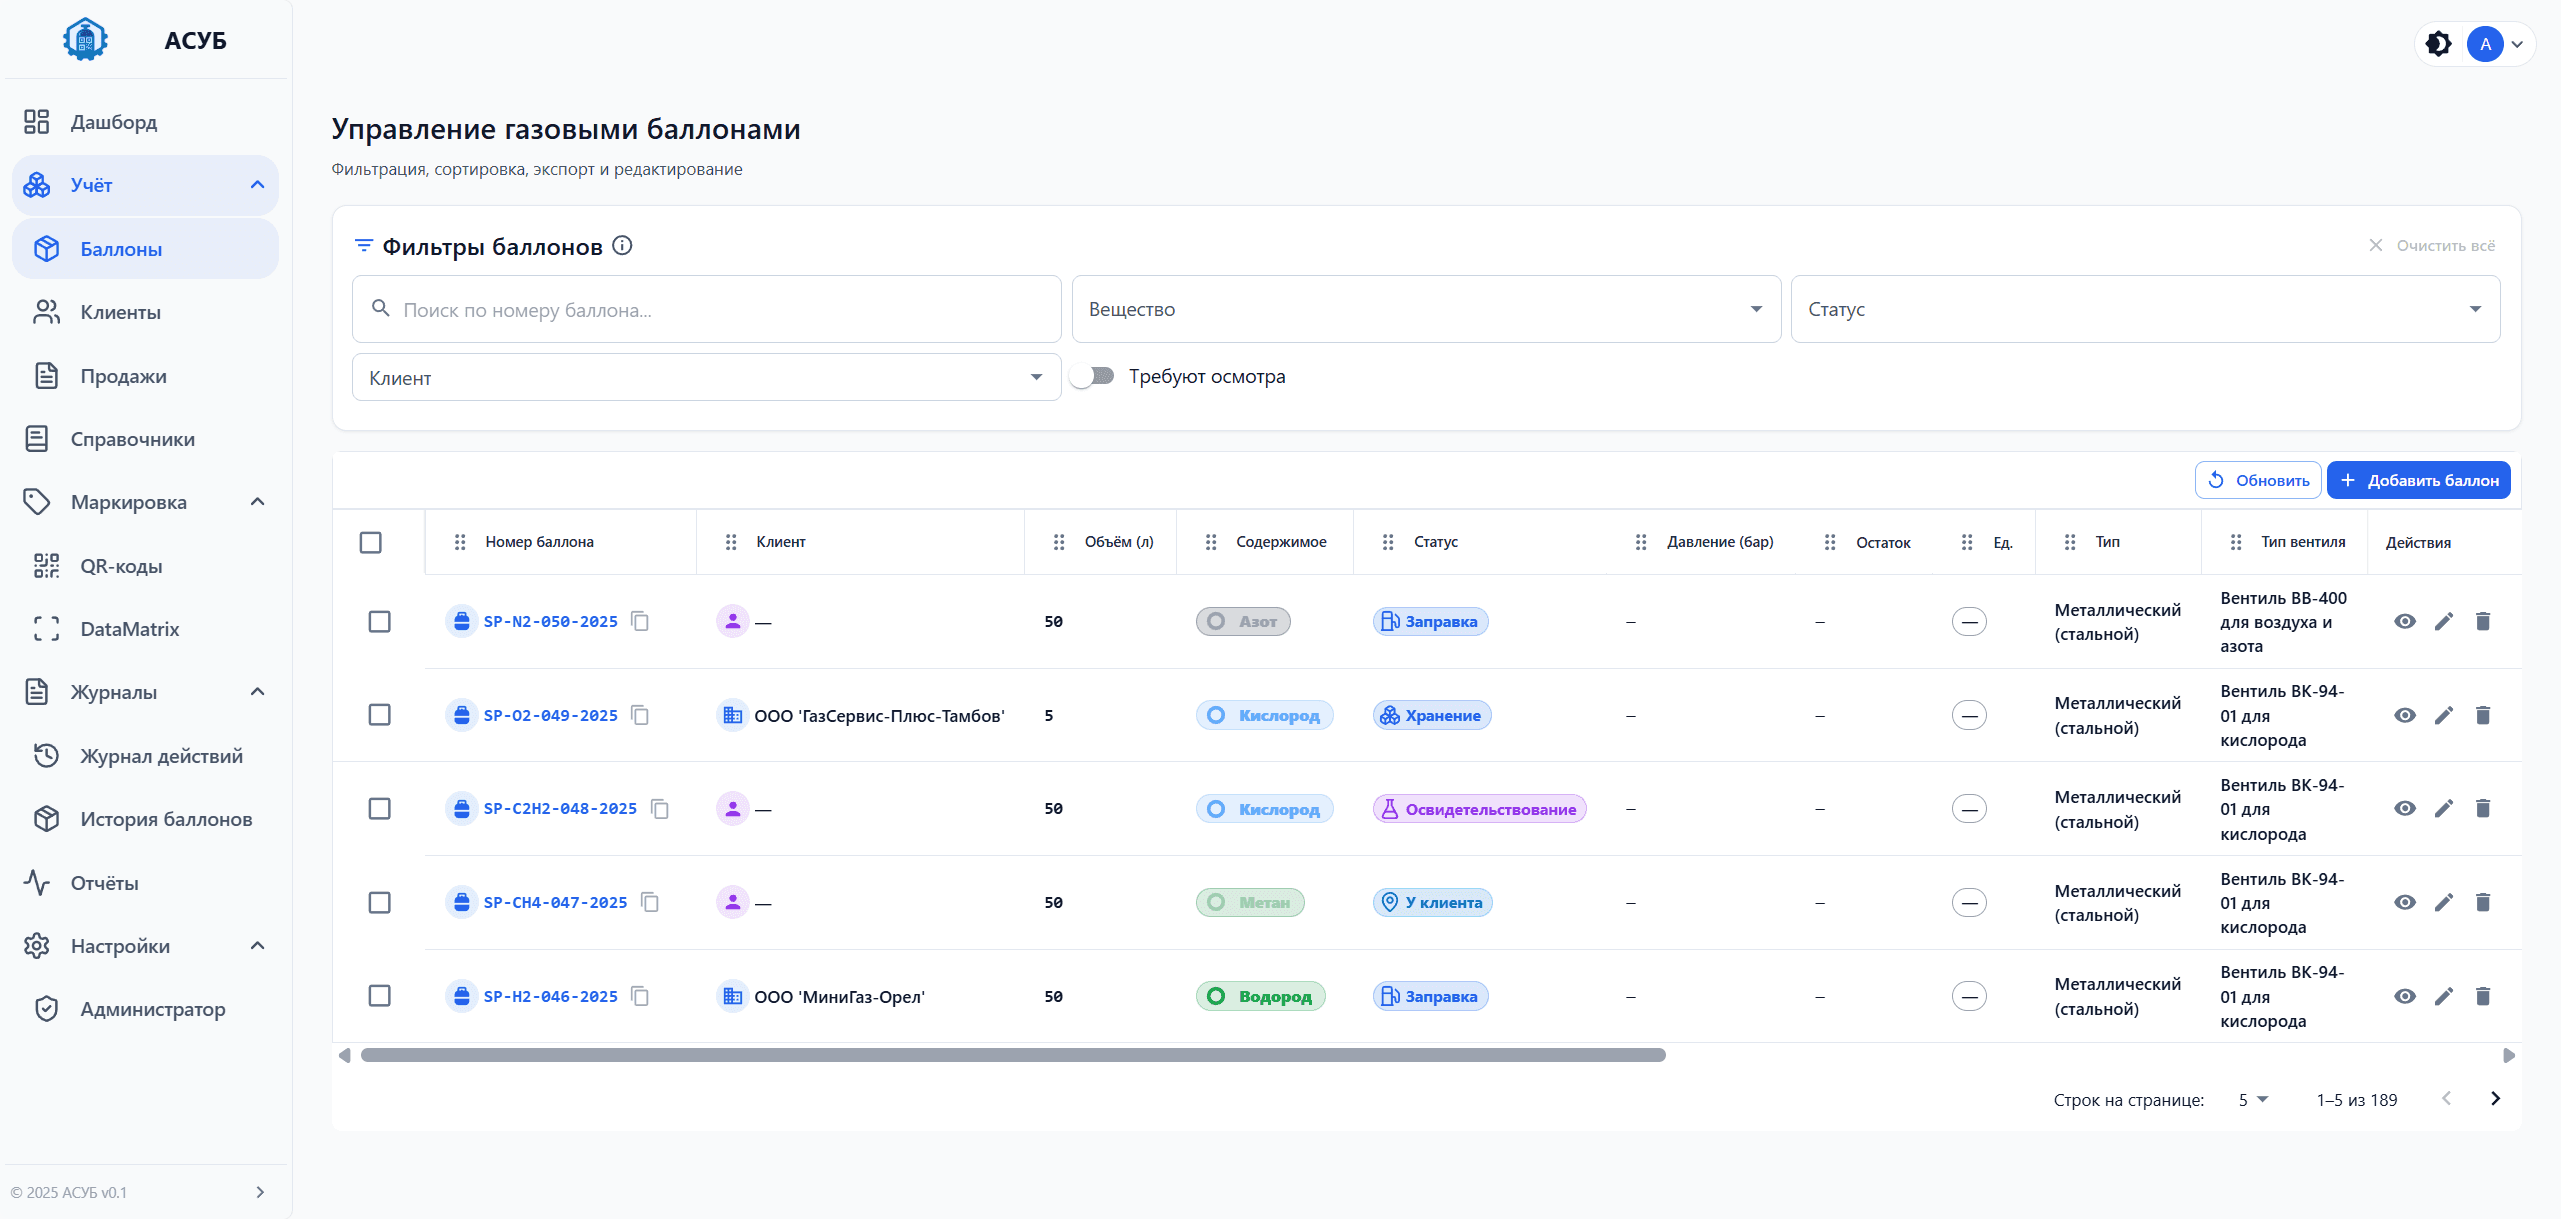Screen dimensions: 2561x1219
Task: Delete the SP-H2-046-2025 cylinder row
Action: (x=2482, y=996)
